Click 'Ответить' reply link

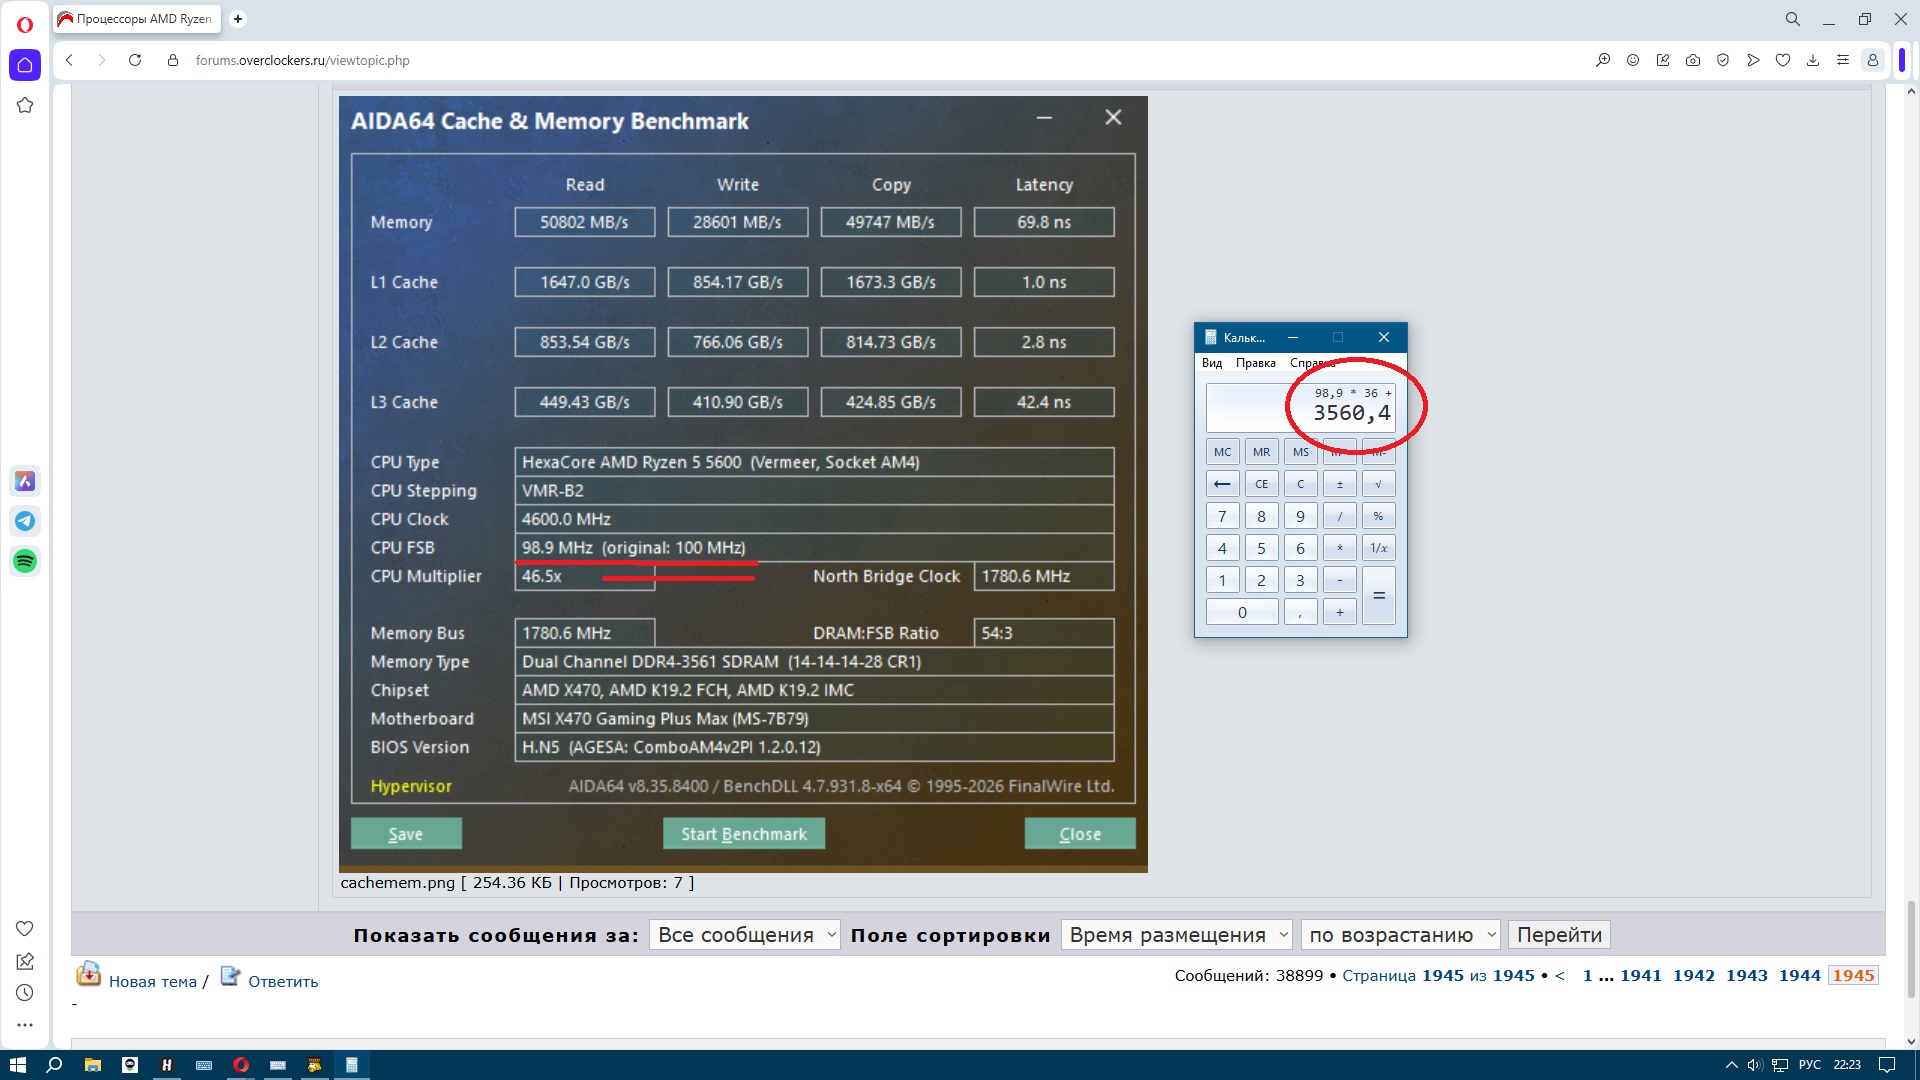283,982
